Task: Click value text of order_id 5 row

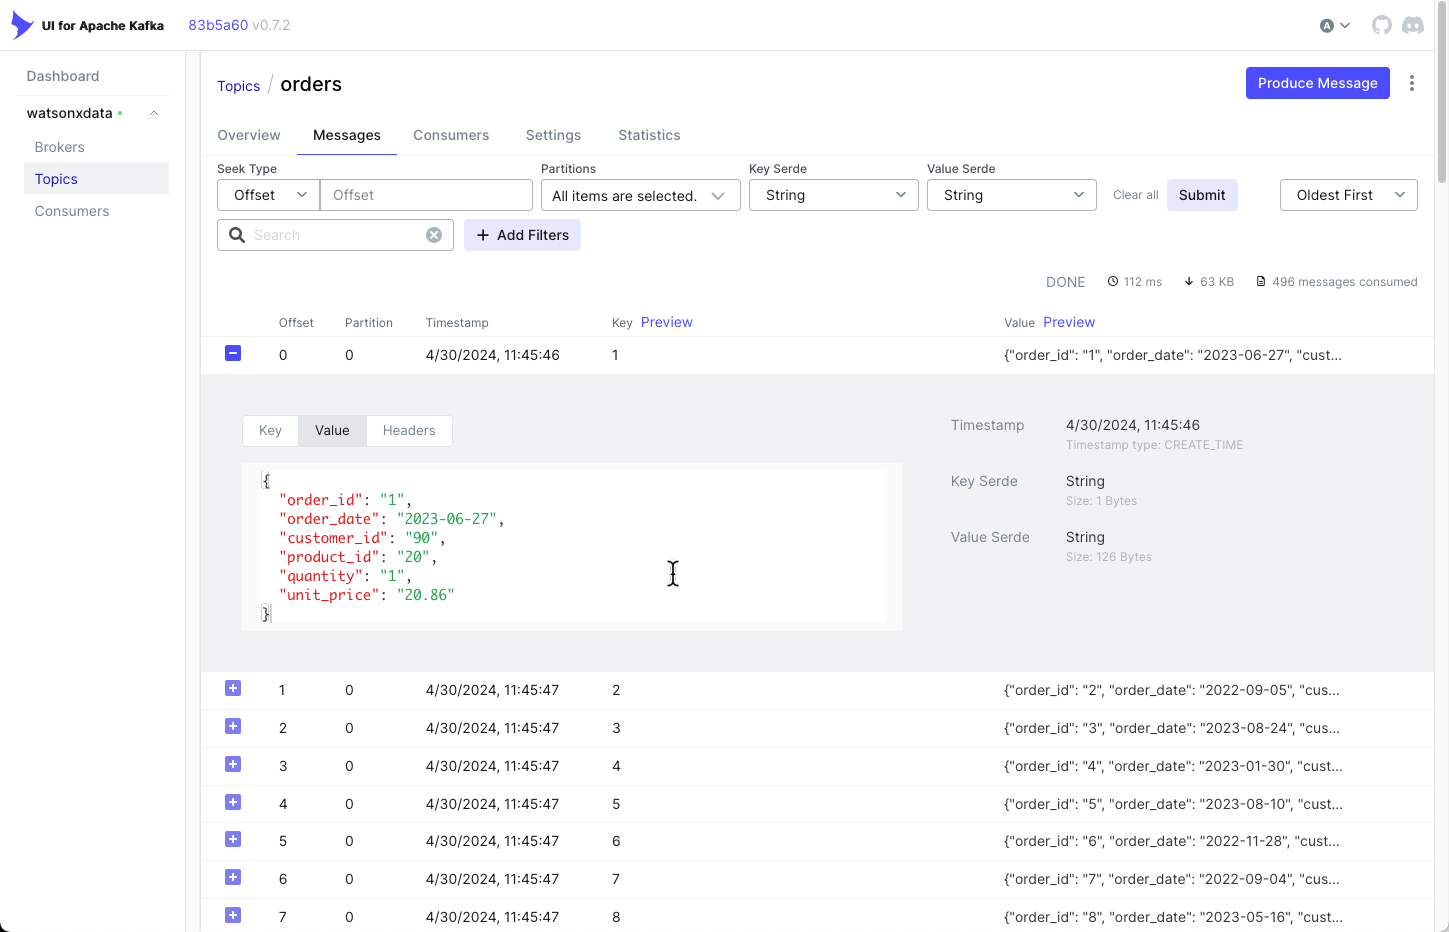Action: pos(1173,804)
